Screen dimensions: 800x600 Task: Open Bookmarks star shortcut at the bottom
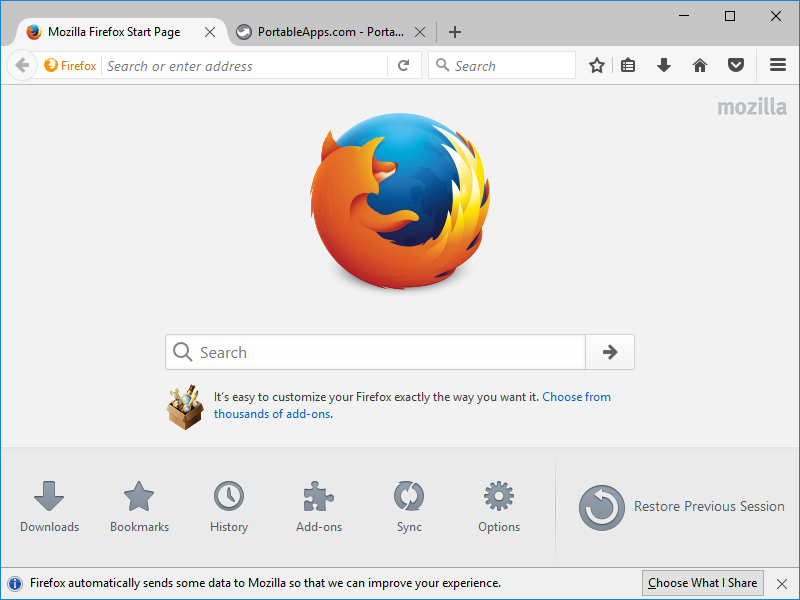pos(139,506)
